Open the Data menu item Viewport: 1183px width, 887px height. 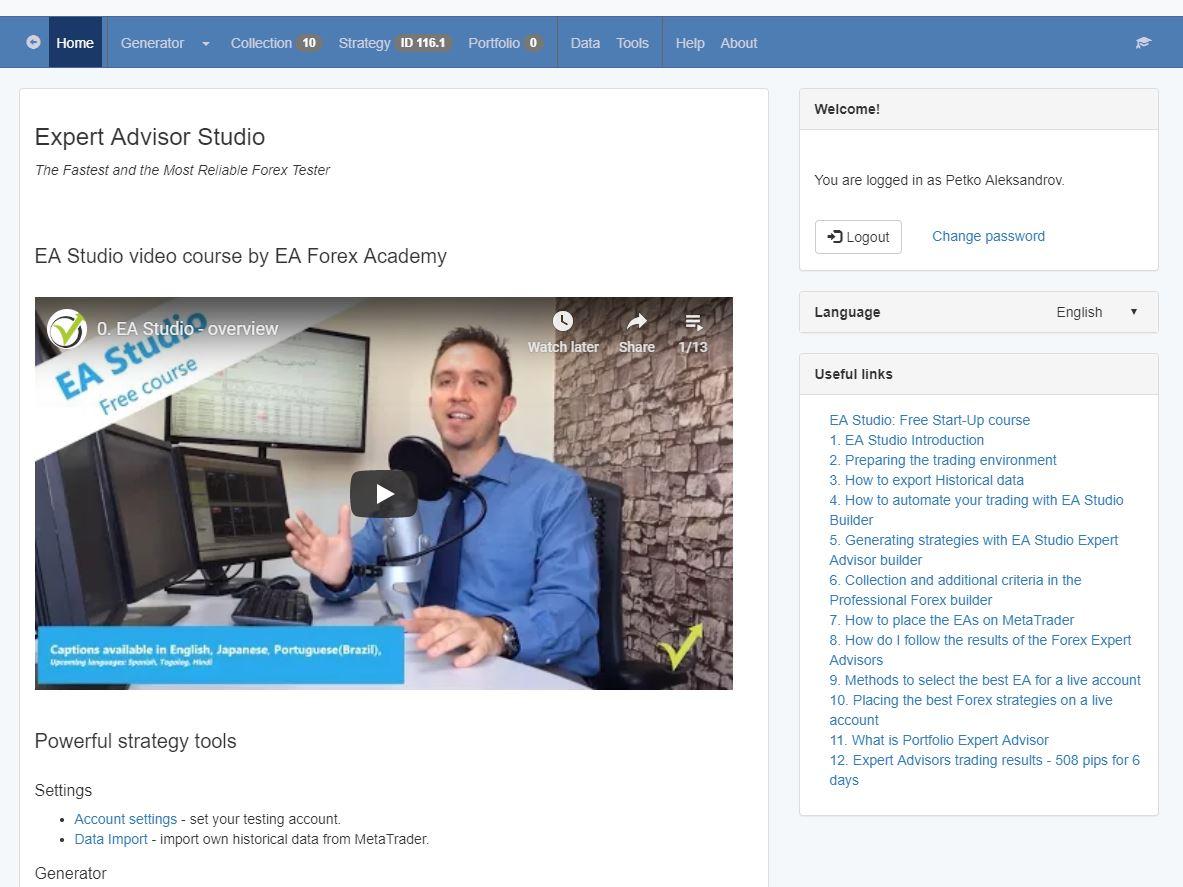585,43
